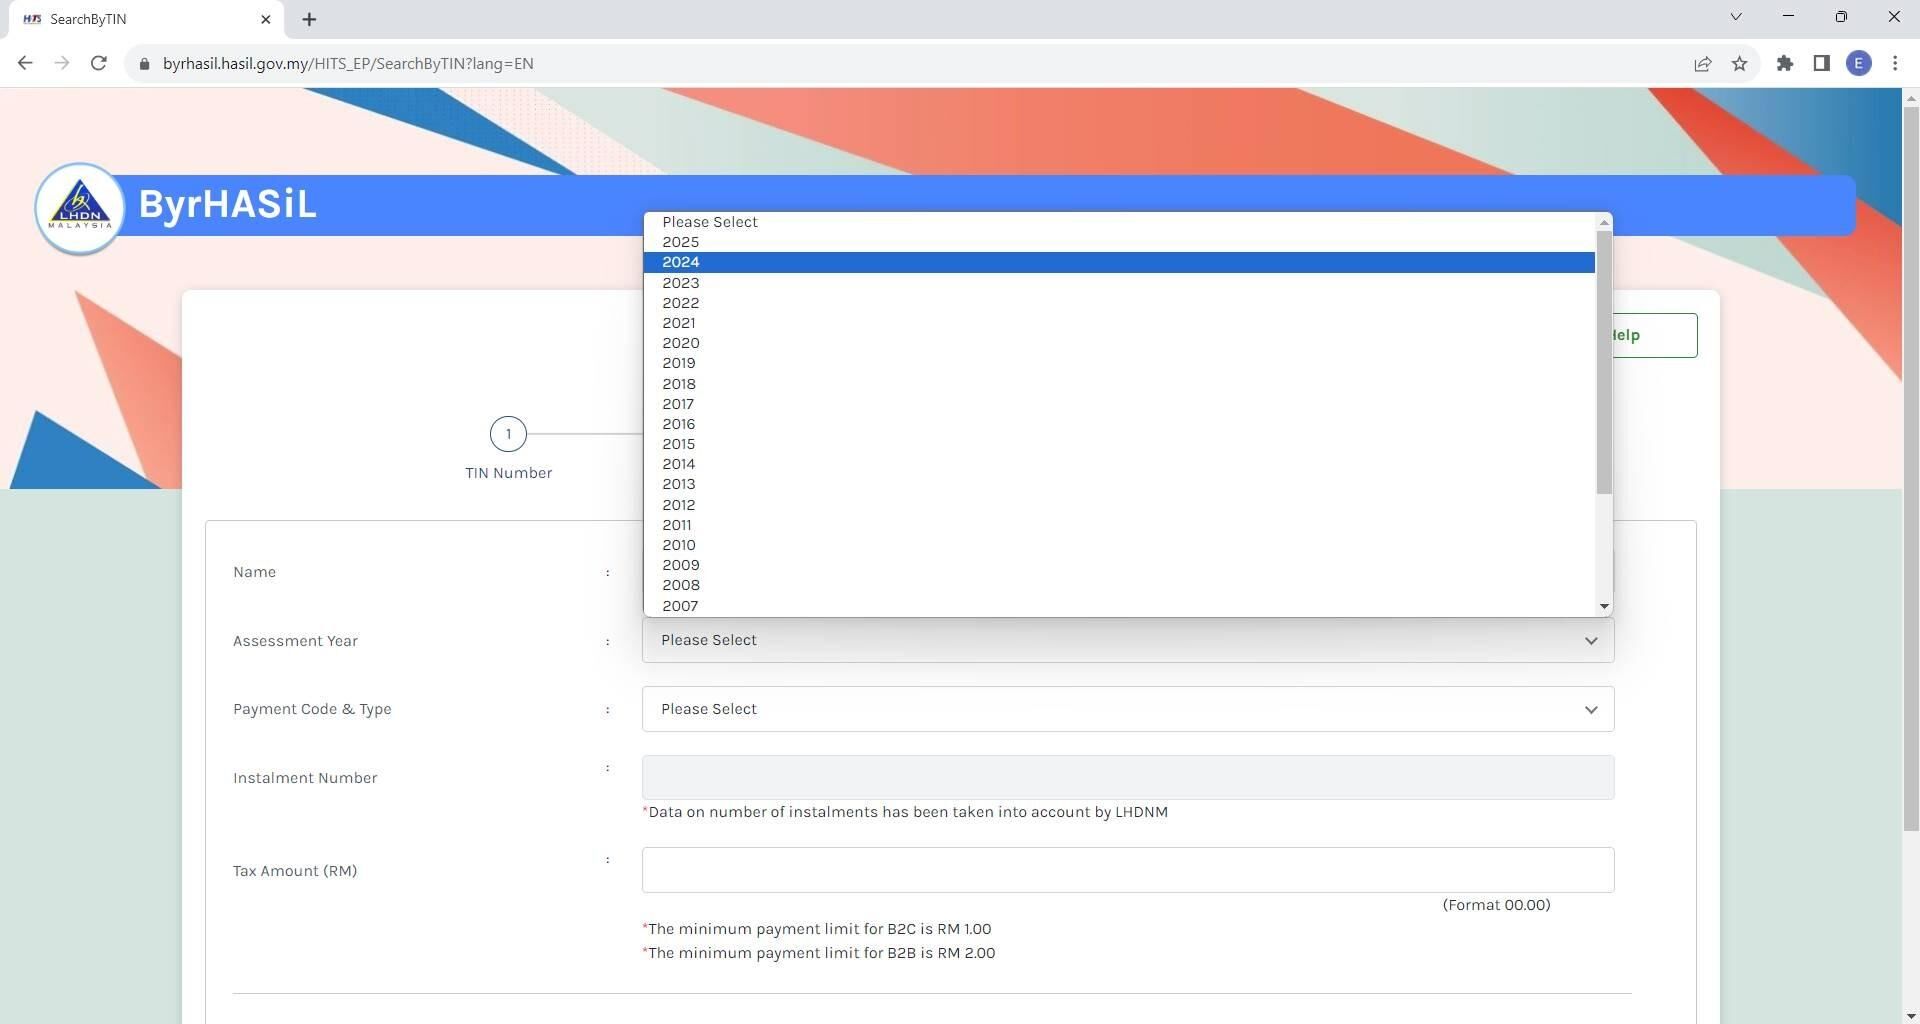Select assessment year 2022

(1119, 303)
